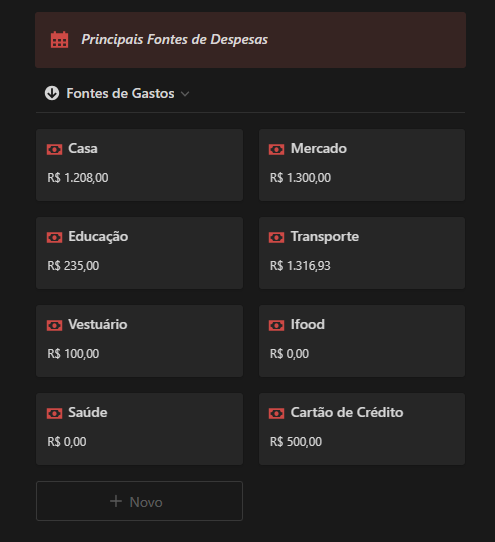Expand the chevron next to Fontes de Gastos

click(185, 94)
